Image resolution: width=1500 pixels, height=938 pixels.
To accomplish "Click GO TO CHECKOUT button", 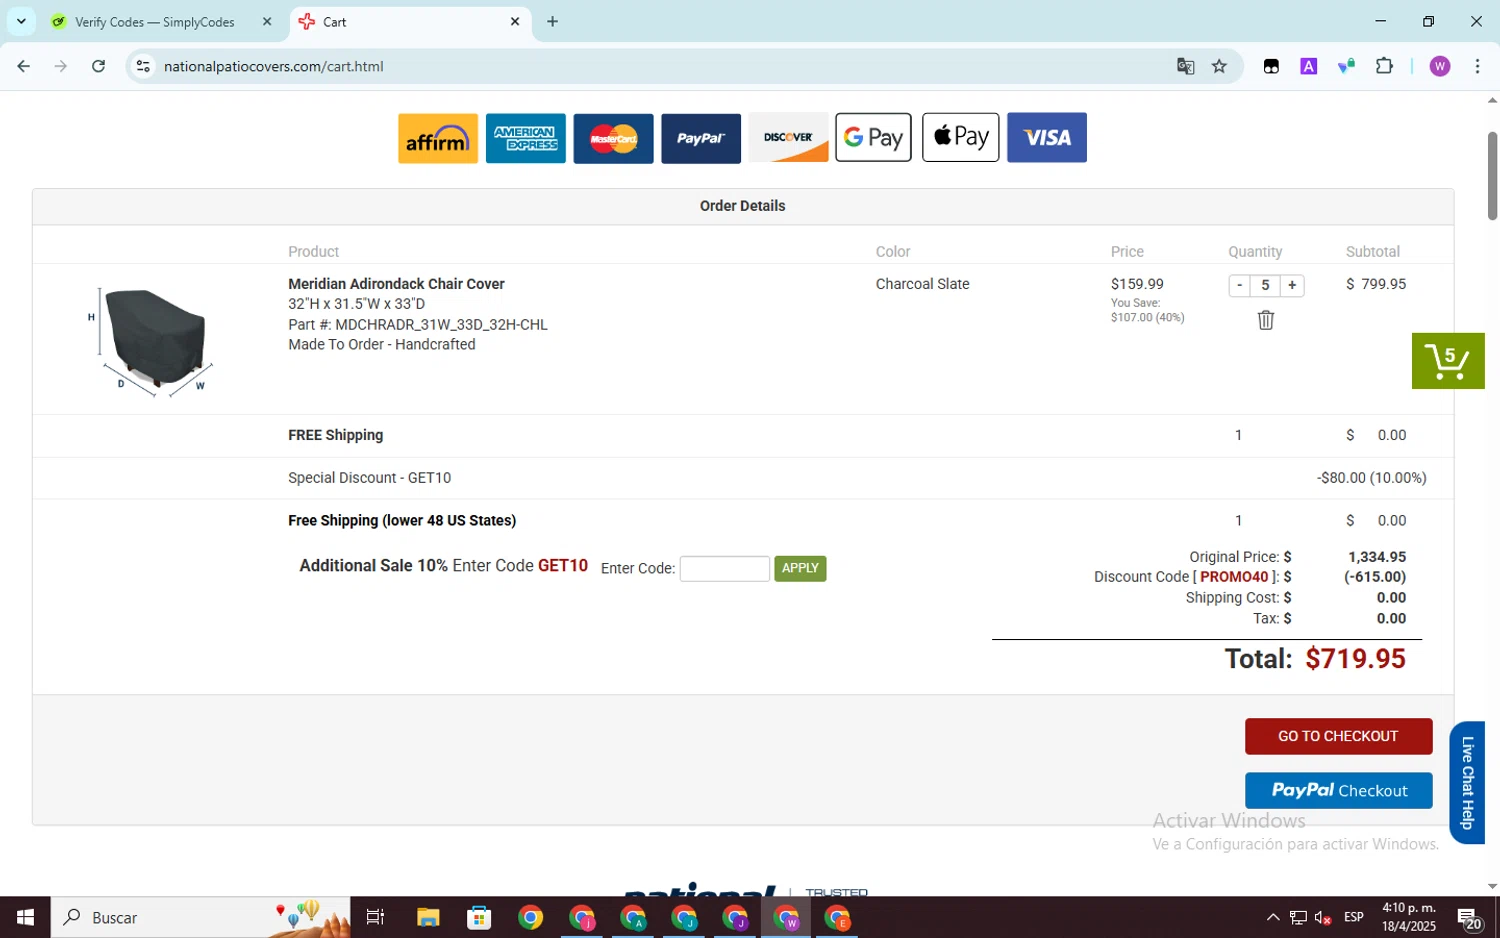I will pyautogui.click(x=1338, y=736).
